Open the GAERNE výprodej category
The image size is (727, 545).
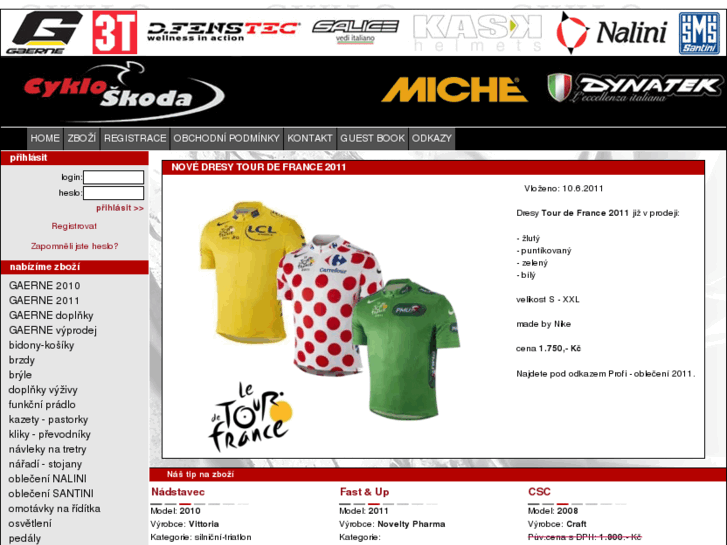(x=53, y=330)
